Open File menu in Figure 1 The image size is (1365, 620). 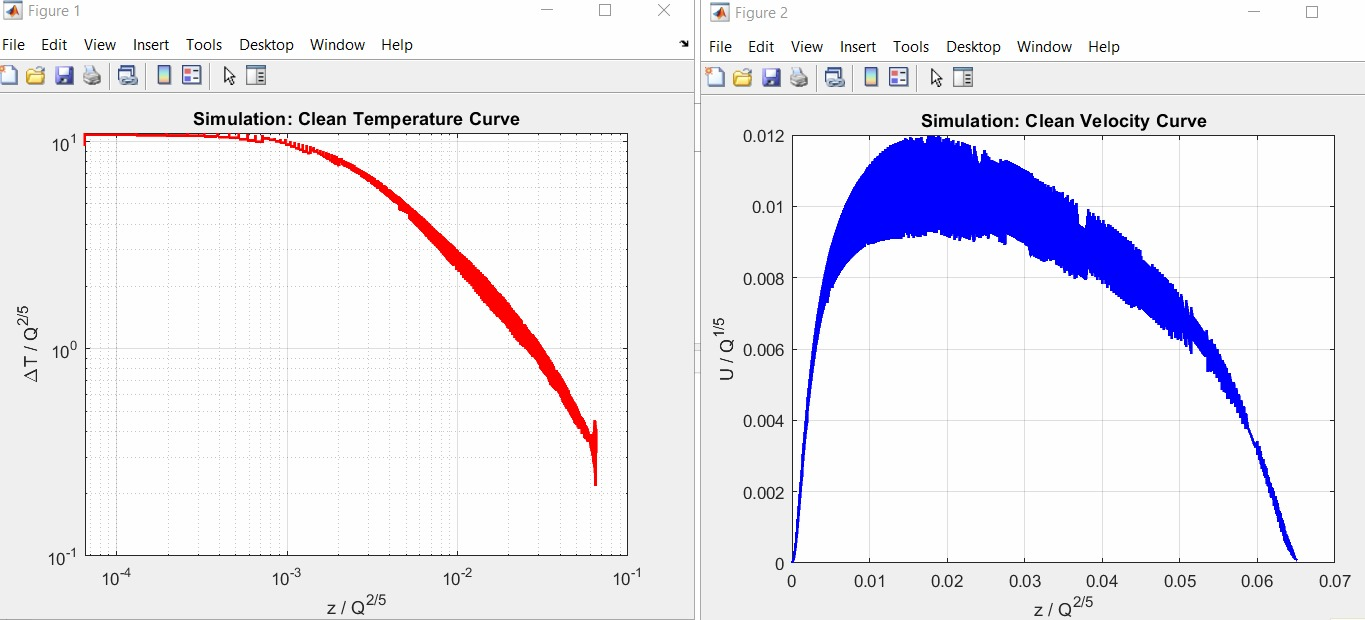click(13, 45)
